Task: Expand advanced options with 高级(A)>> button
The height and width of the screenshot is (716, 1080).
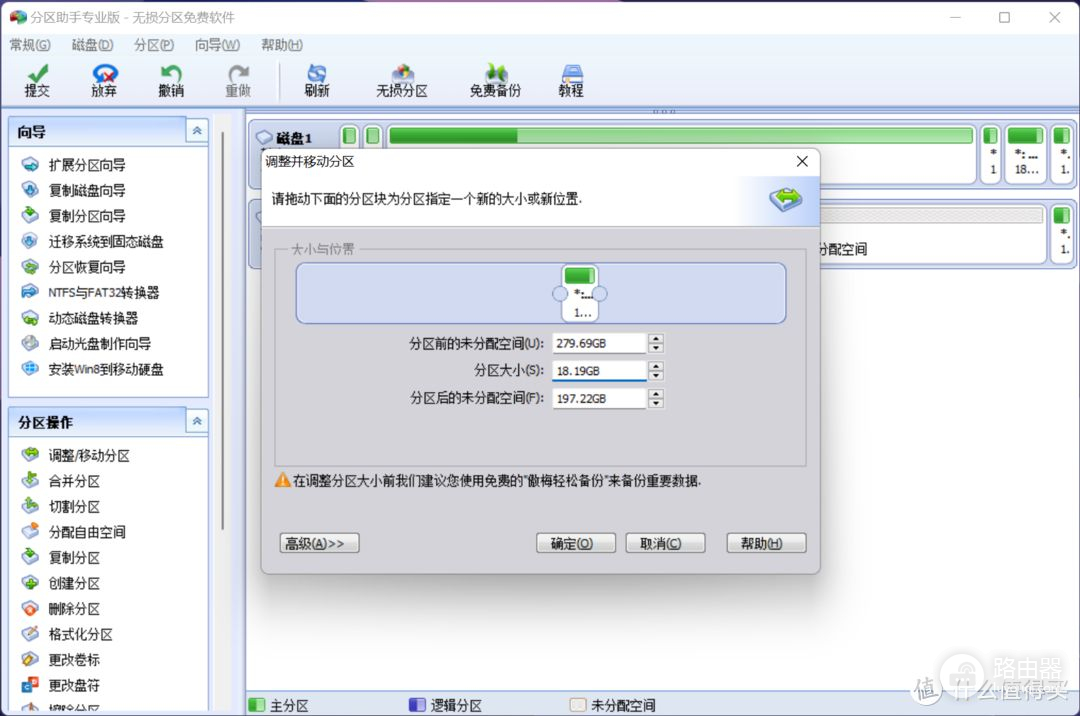Action: tap(319, 543)
